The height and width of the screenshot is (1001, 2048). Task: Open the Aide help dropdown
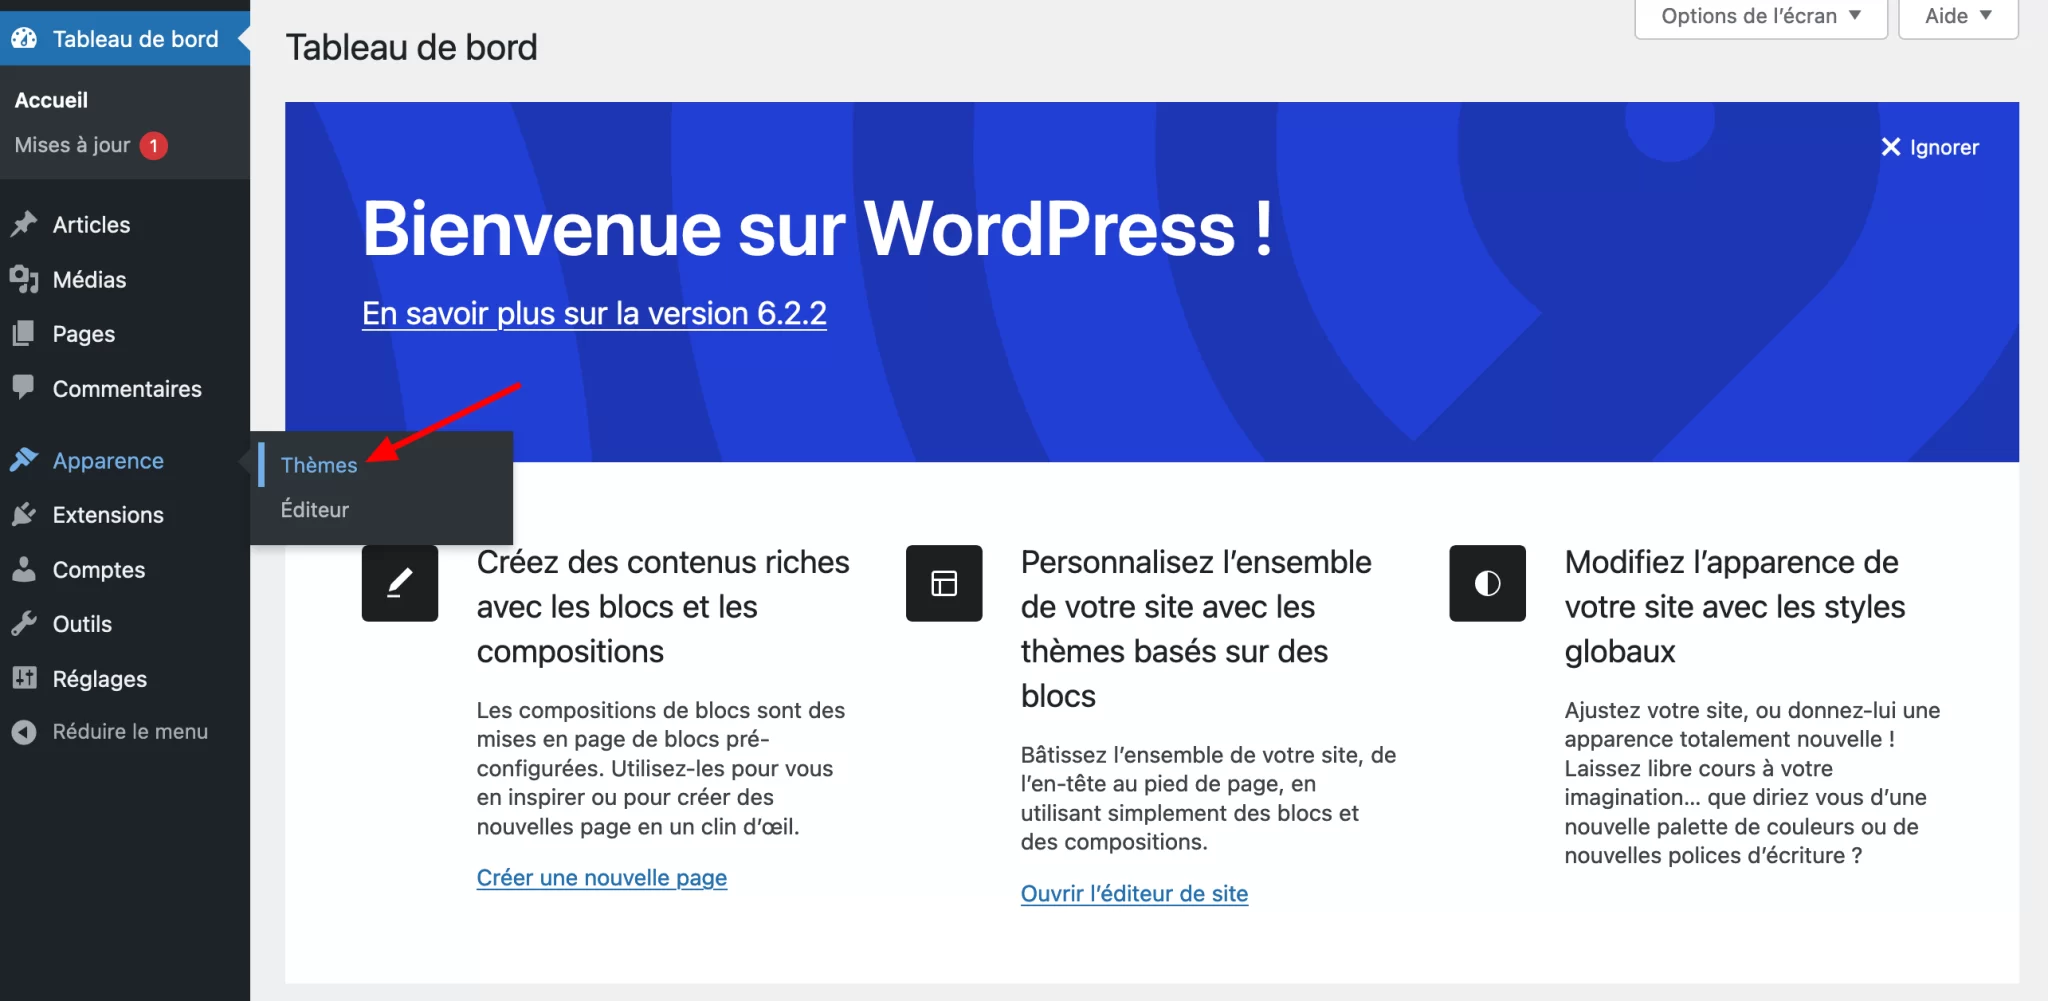pyautogui.click(x=1957, y=17)
